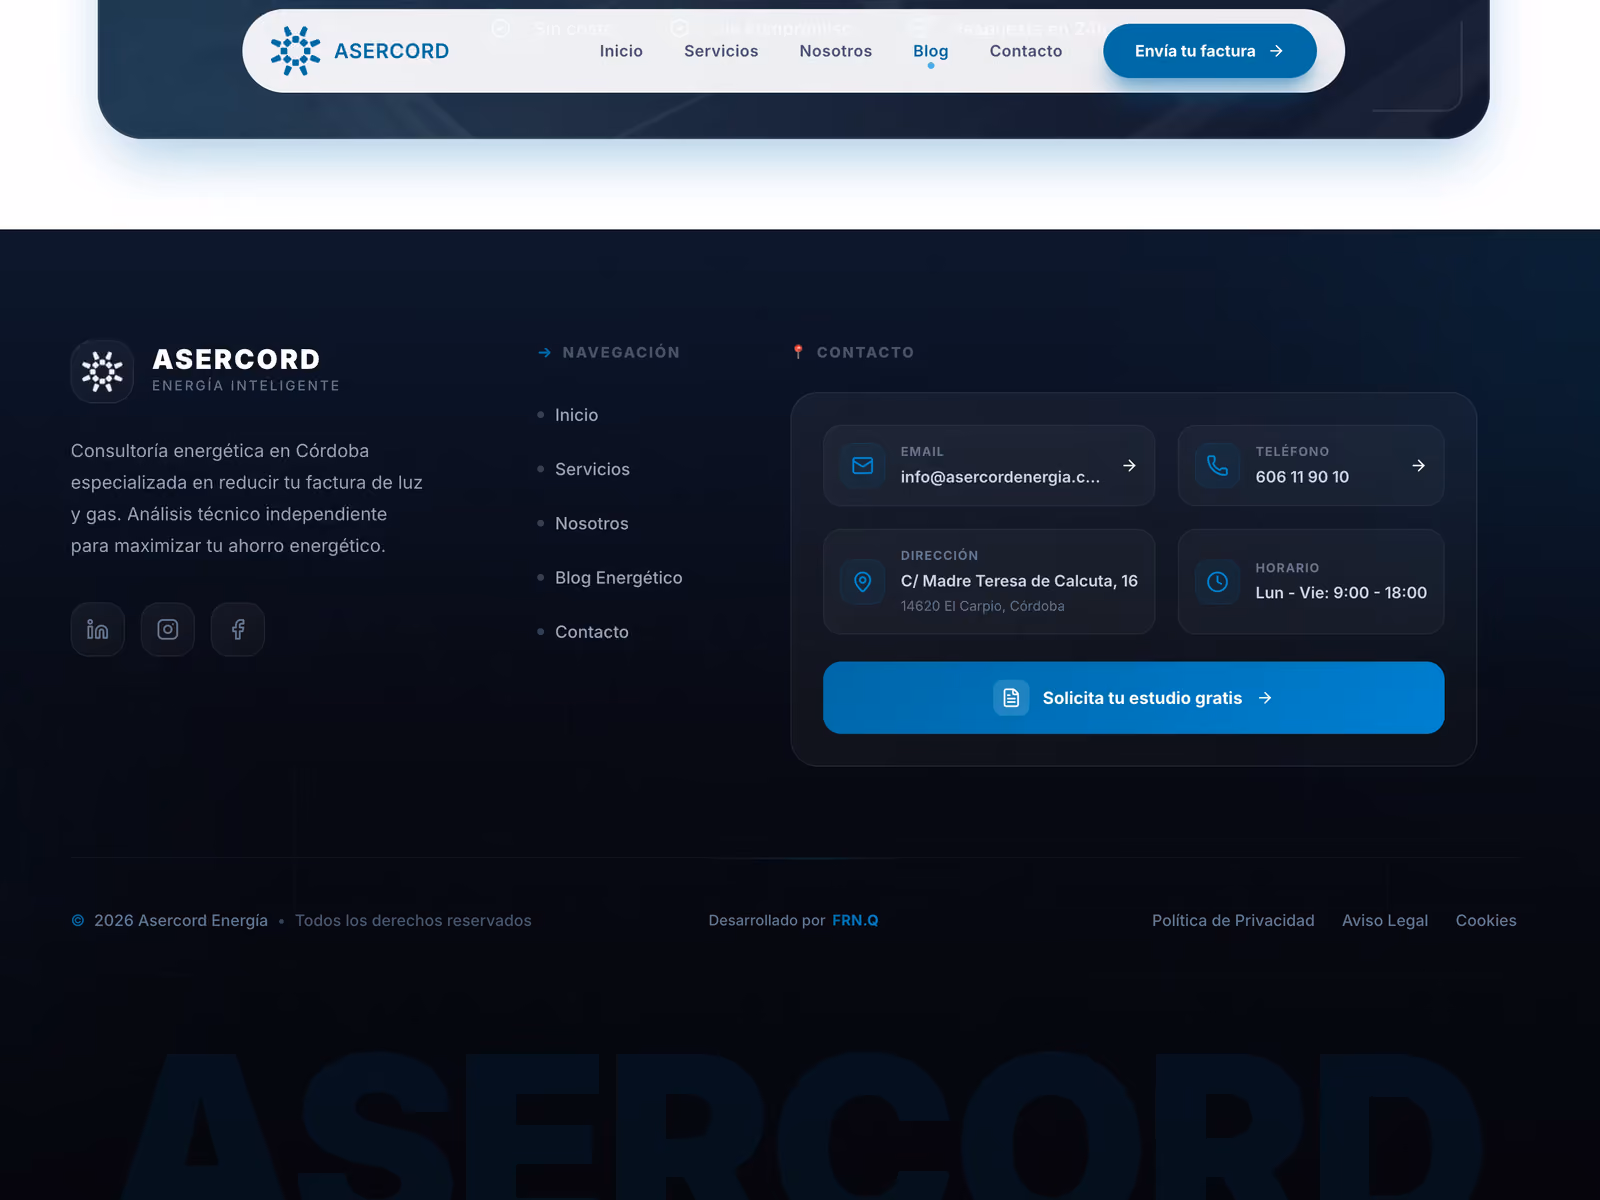Click the info@asercordenergia email address
The height and width of the screenshot is (1200, 1600).
click(1000, 477)
